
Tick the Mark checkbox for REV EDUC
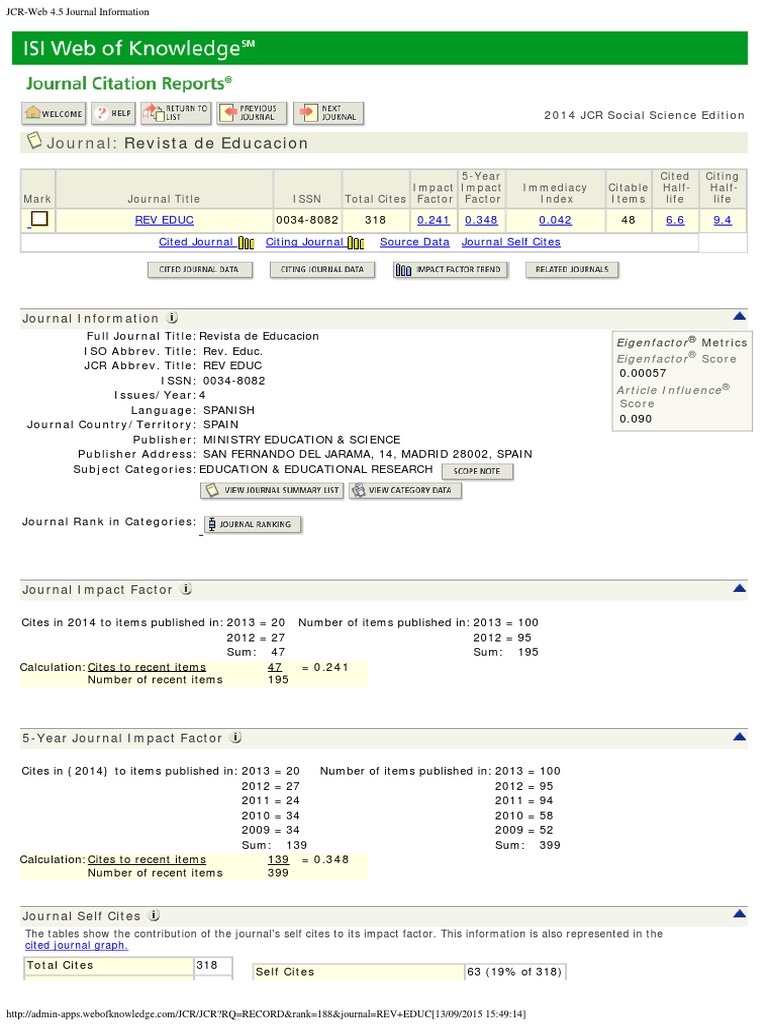(x=40, y=219)
